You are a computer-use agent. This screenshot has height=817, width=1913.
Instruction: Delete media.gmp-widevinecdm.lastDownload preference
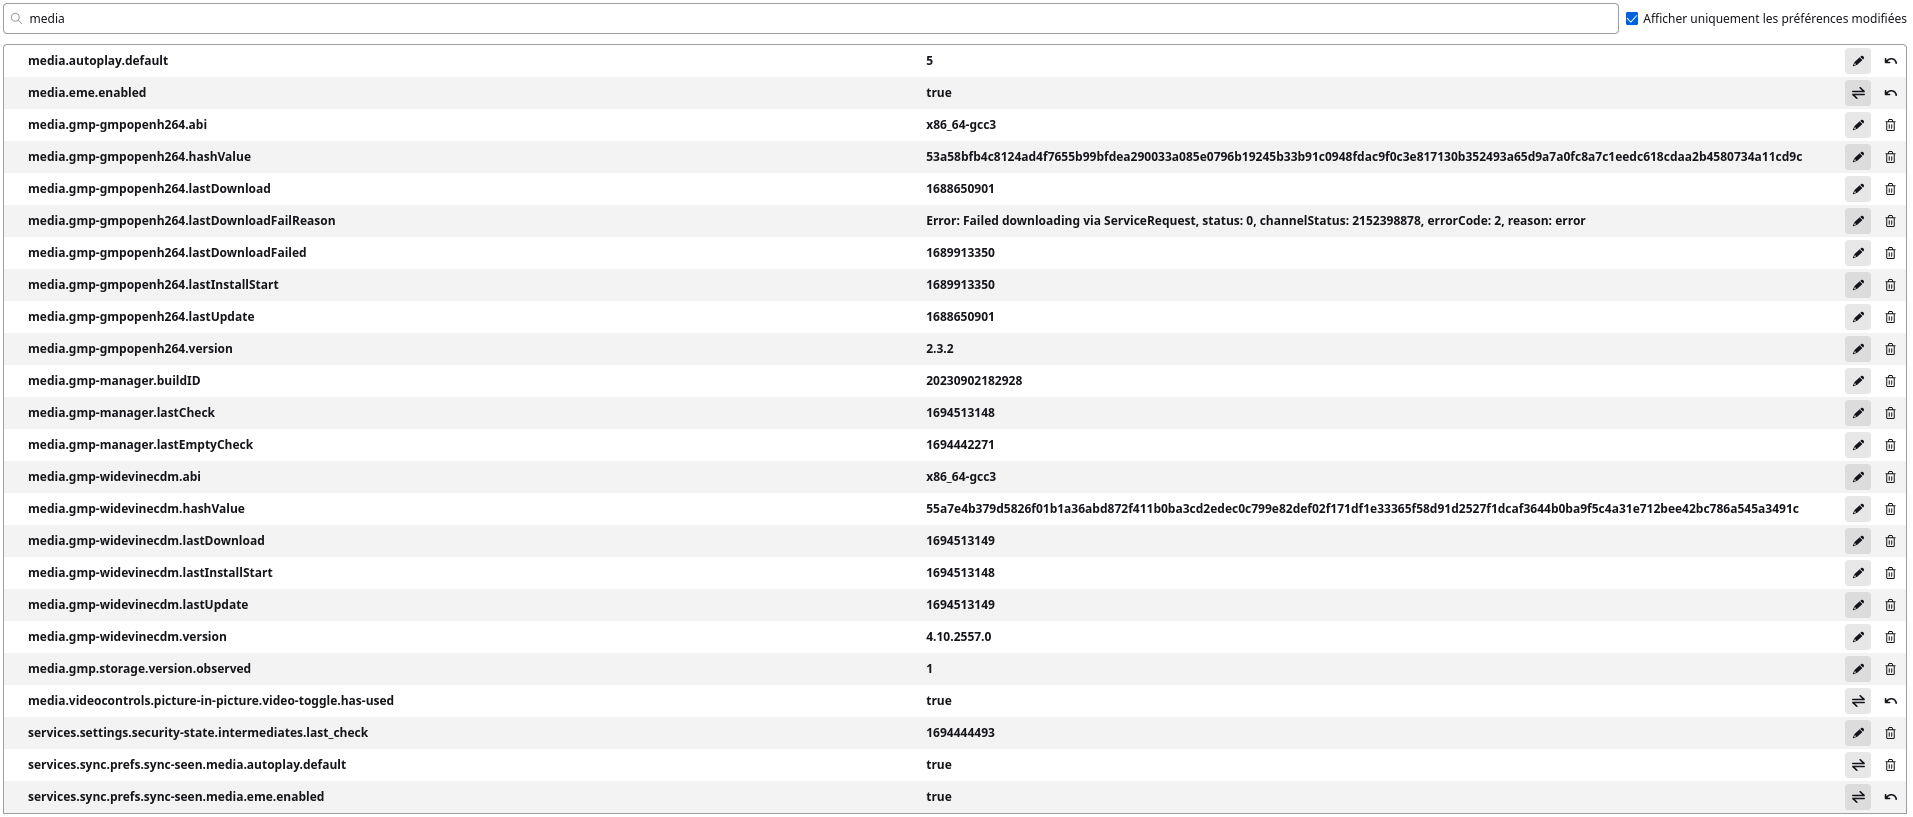pos(1890,541)
